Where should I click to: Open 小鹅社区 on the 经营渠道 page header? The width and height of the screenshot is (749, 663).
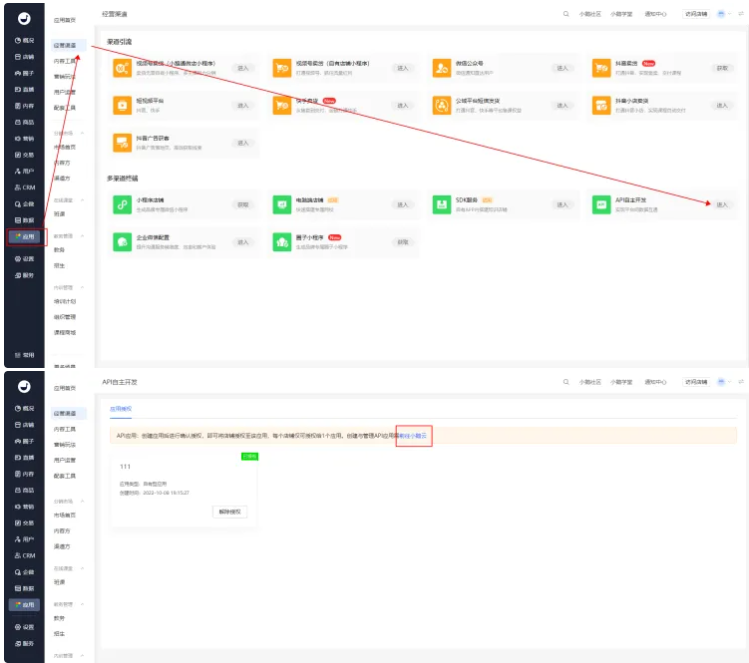click(590, 14)
